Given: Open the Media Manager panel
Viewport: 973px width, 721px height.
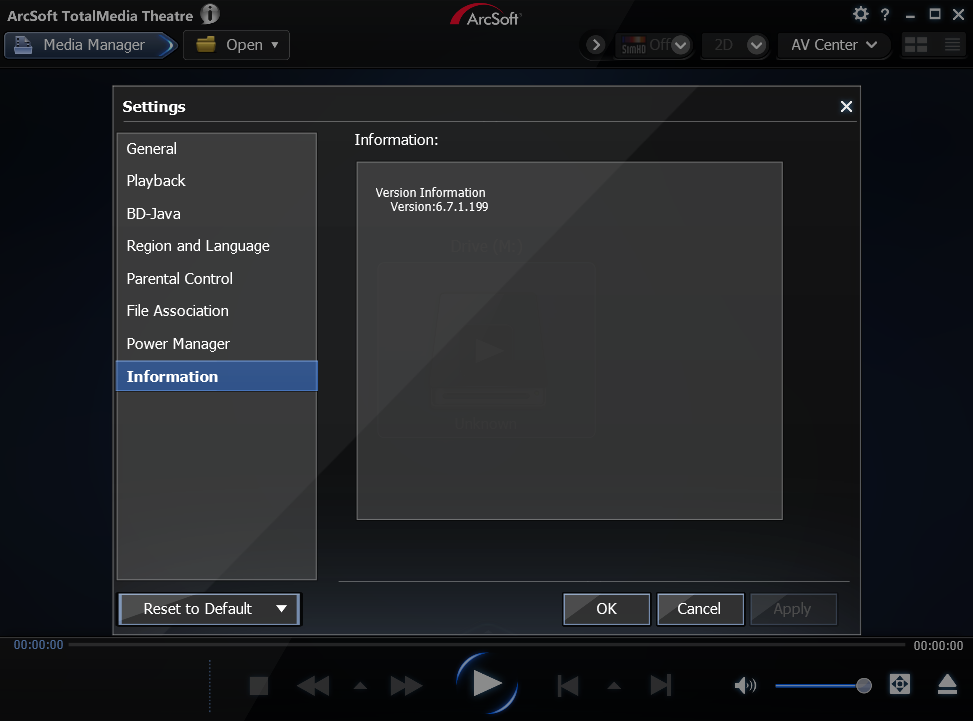Looking at the screenshot, I should pyautogui.click(x=90, y=45).
